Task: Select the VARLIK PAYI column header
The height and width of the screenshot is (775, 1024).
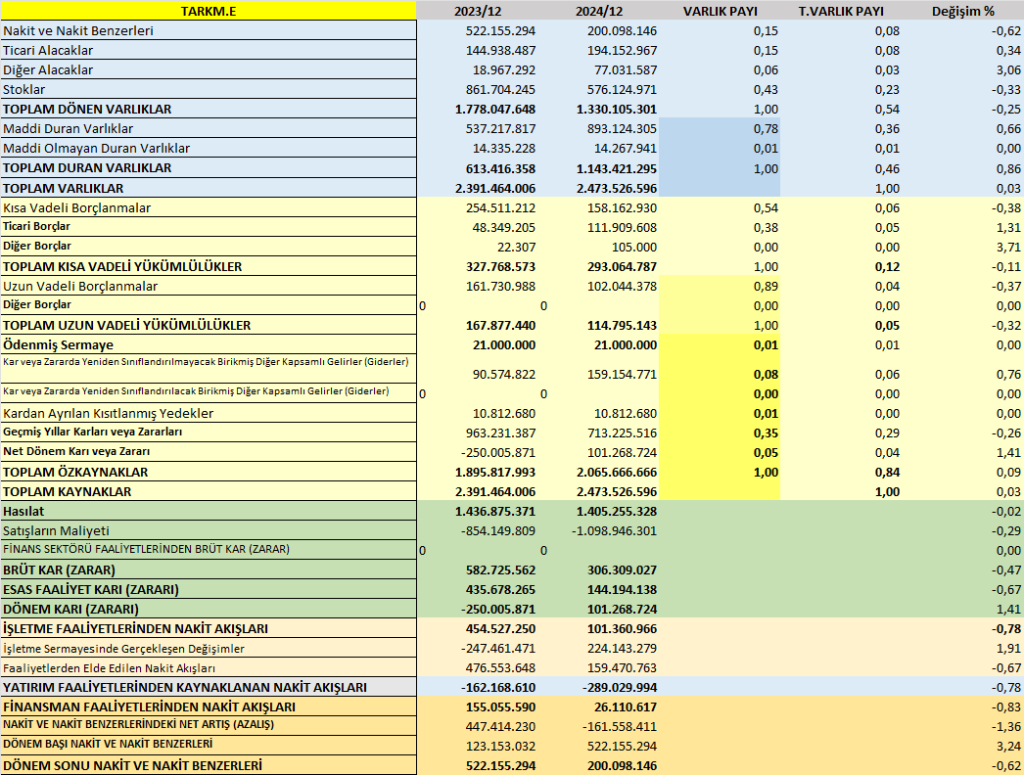Action: tap(720, 11)
